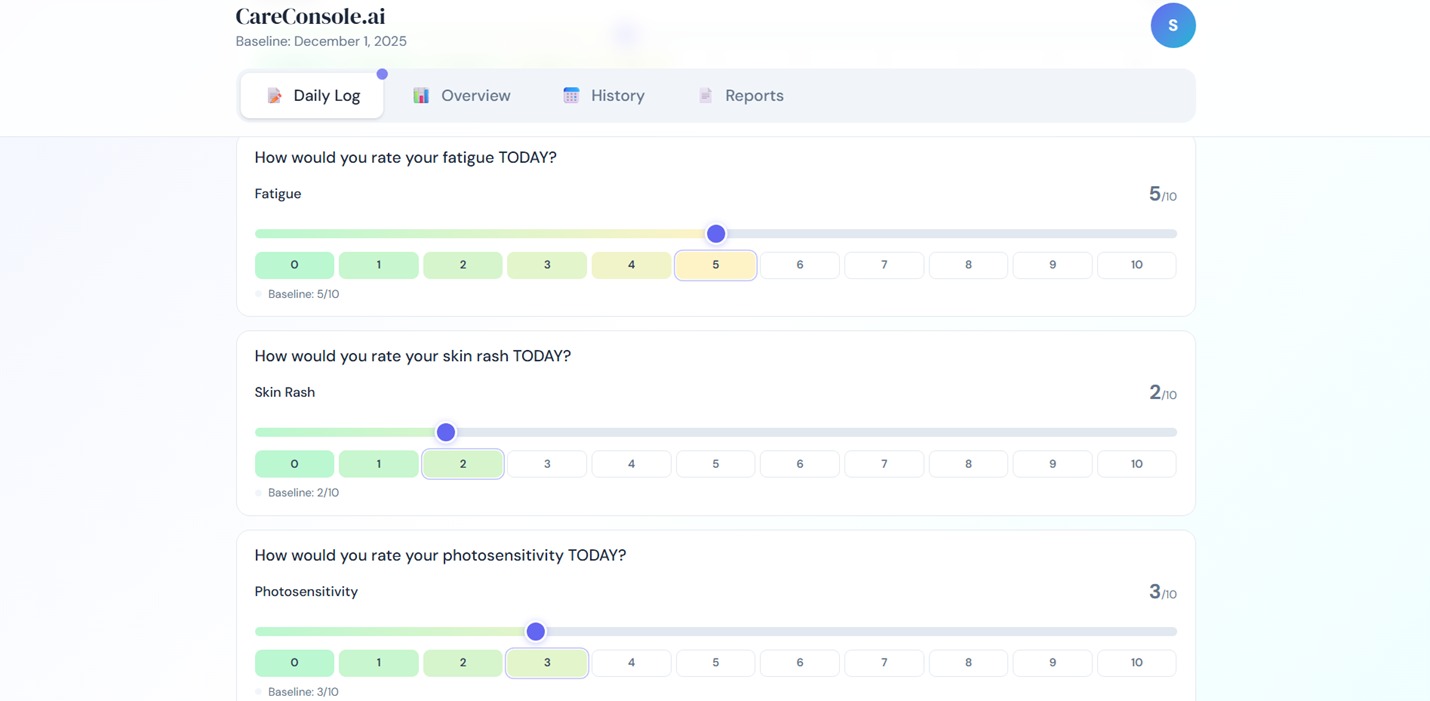
Task: Click the notification dot on Daily Log
Action: 382,74
